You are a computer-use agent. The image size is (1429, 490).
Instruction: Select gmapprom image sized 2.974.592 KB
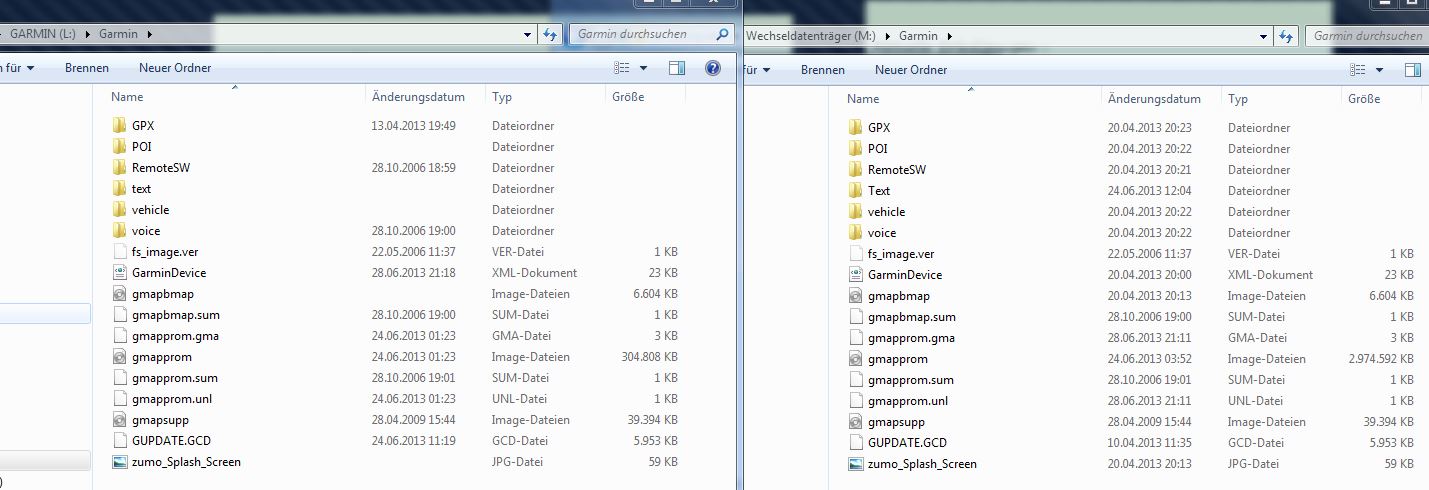[x=898, y=359]
